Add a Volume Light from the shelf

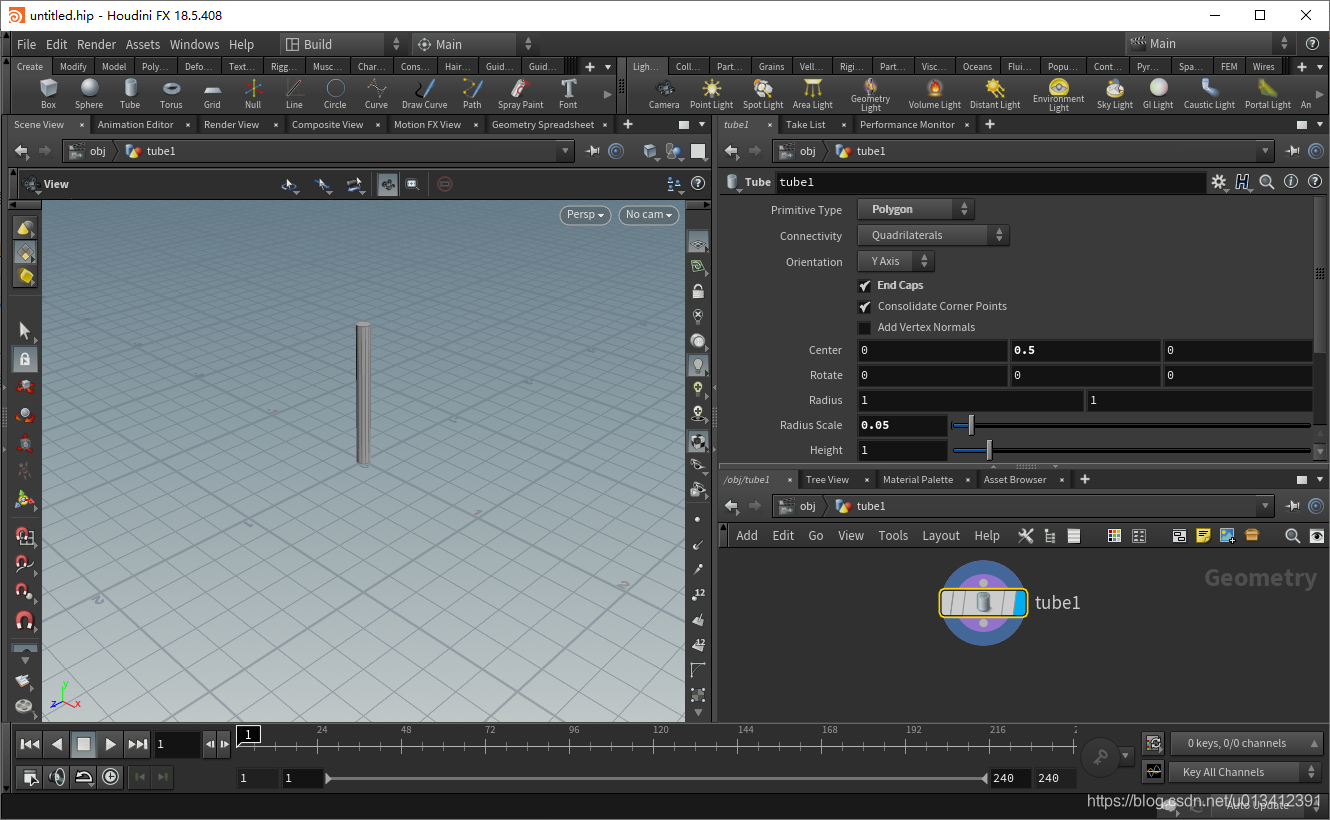pyautogui.click(x=935, y=94)
